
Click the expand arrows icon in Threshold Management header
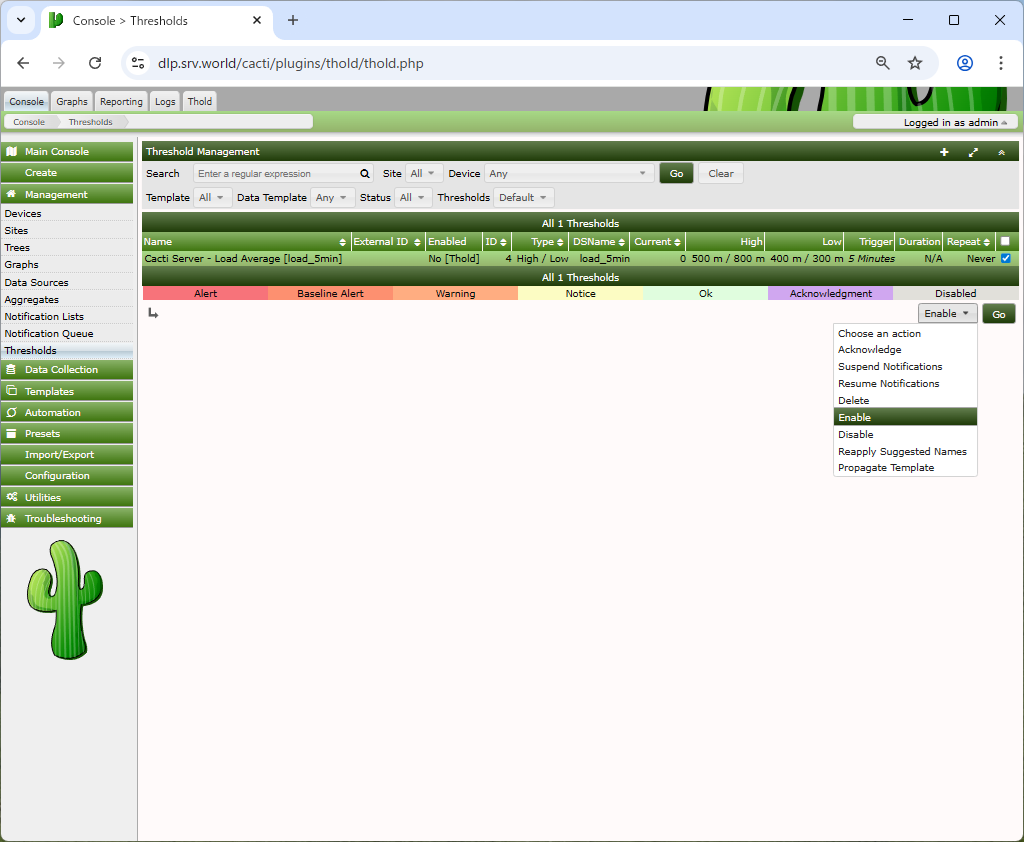click(973, 152)
